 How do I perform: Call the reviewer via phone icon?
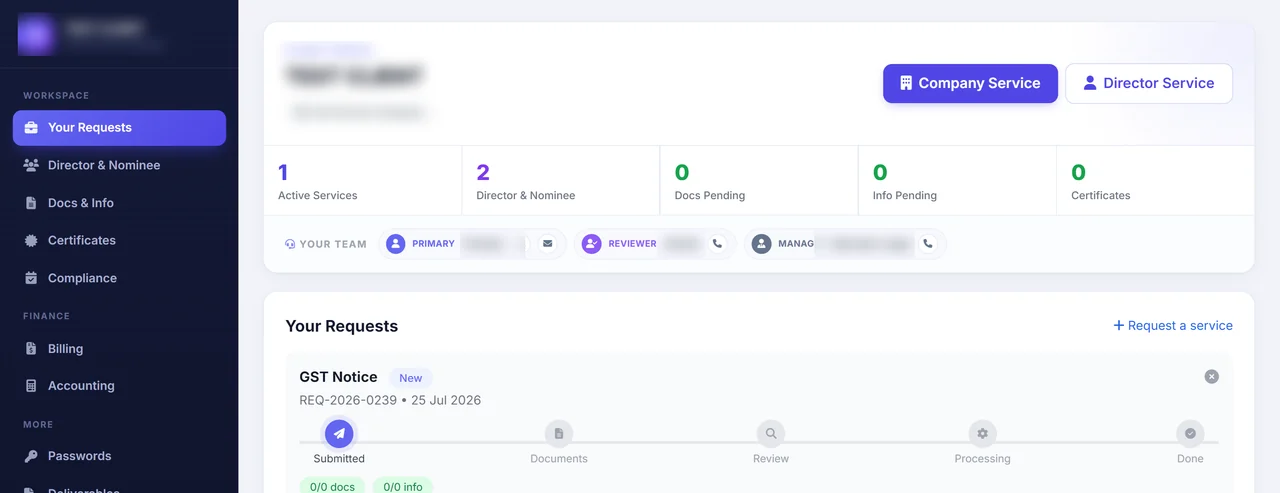coord(717,243)
